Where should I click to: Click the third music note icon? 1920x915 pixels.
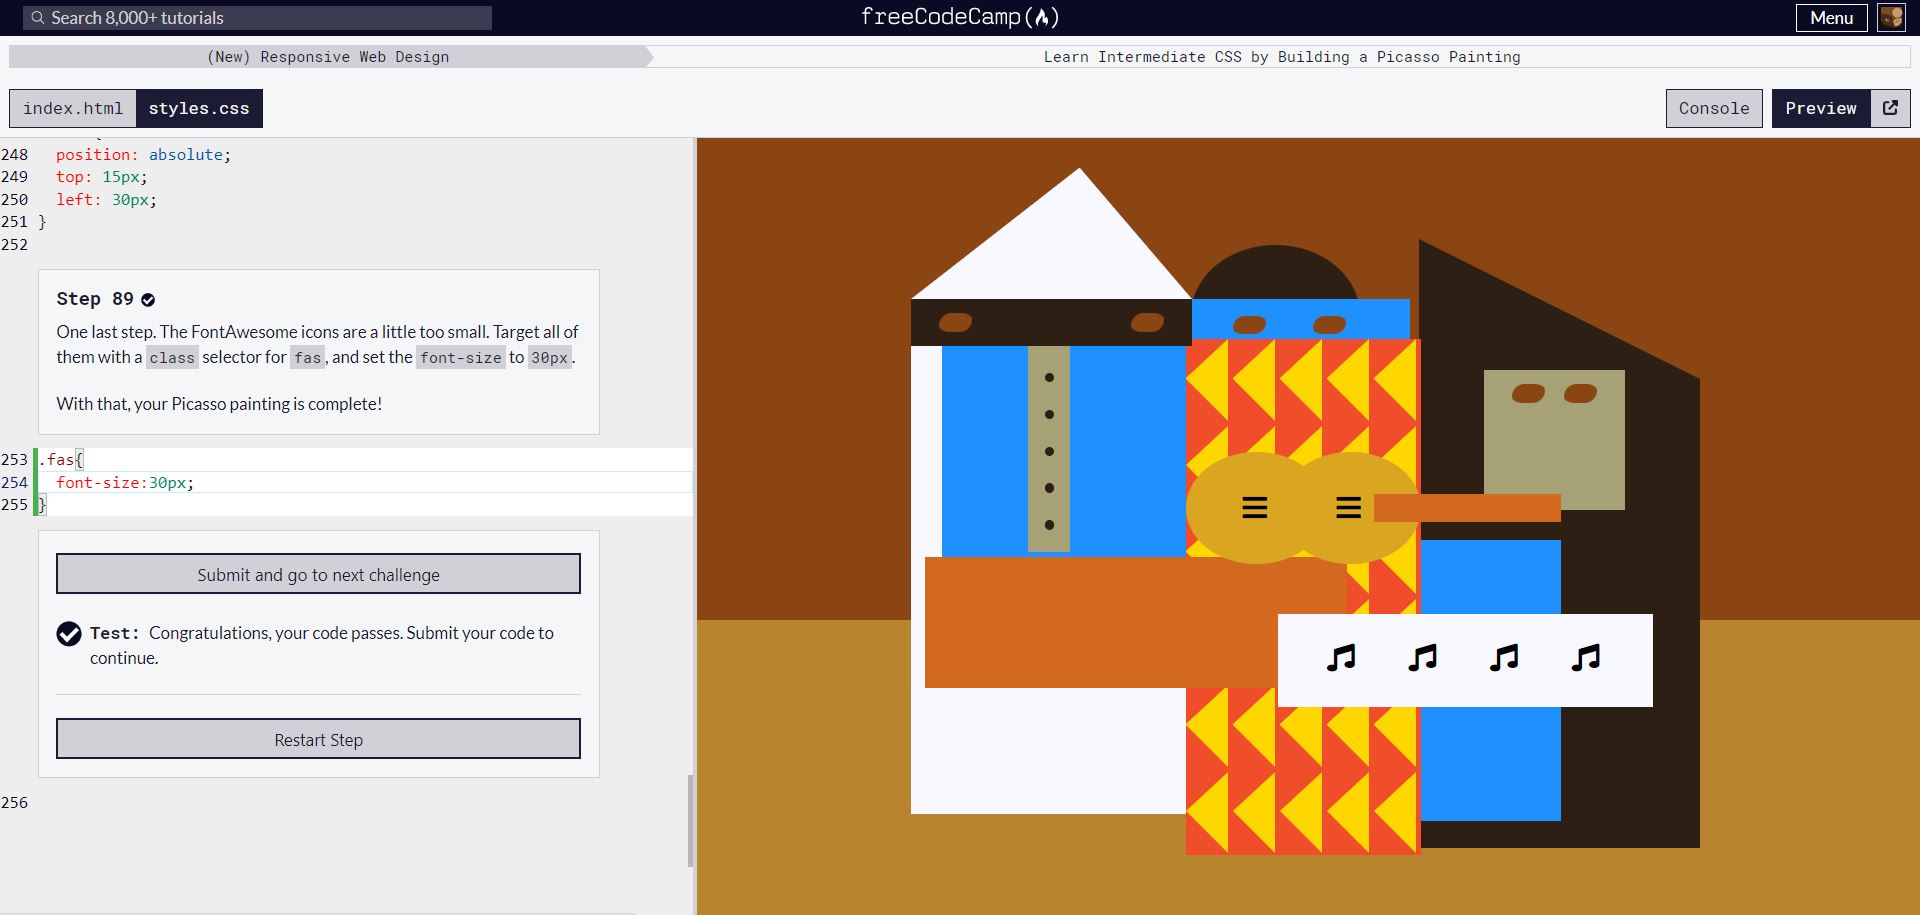[1504, 657]
